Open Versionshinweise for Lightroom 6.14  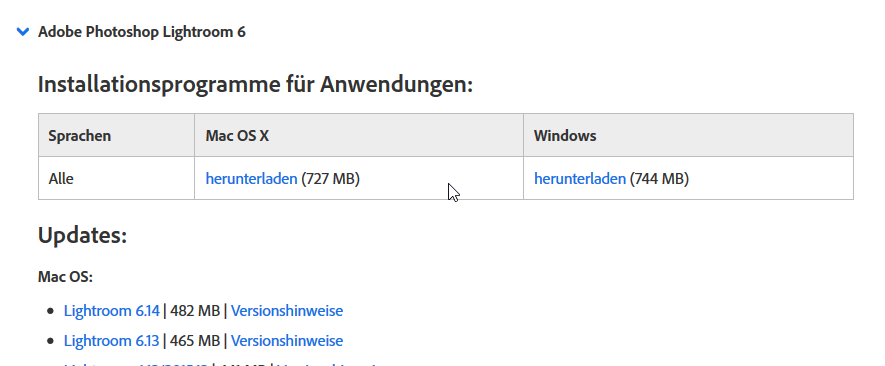(287, 311)
